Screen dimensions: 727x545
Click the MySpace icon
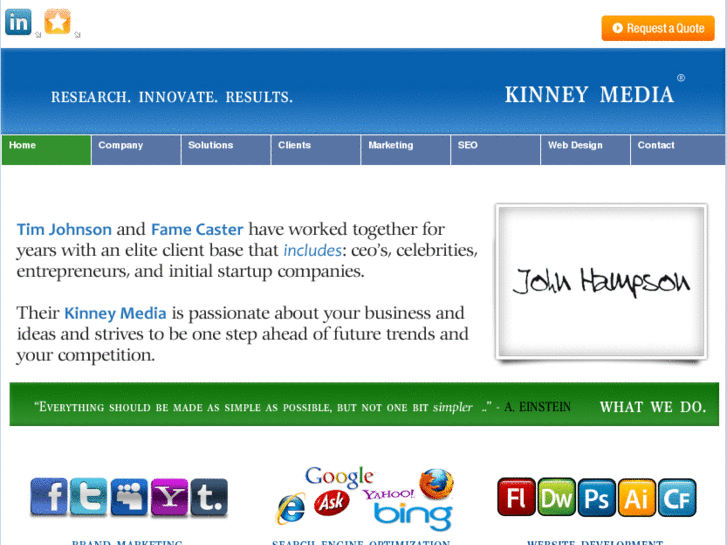129,497
